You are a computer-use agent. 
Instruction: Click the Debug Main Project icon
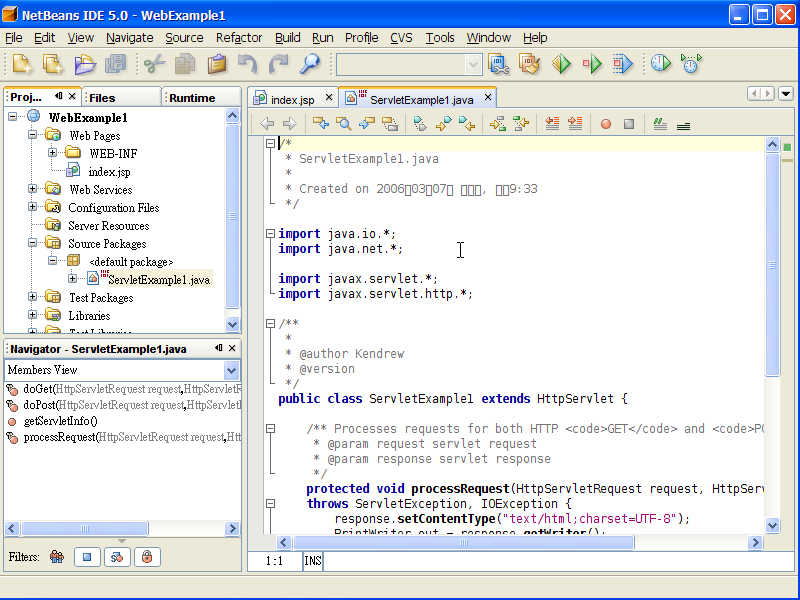click(592, 64)
